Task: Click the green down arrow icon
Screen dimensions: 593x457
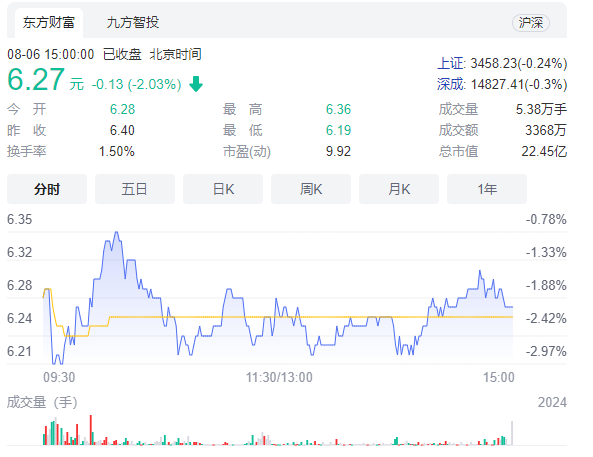Action: [196, 84]
